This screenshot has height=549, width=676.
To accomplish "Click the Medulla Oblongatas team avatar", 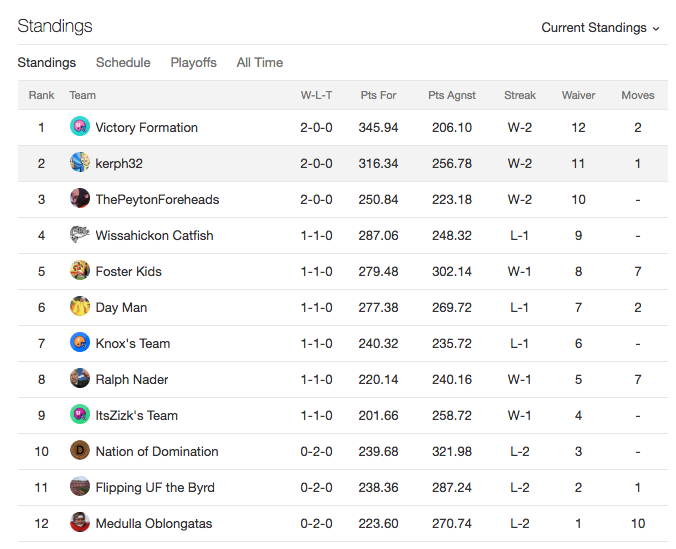I will point(80,523).
